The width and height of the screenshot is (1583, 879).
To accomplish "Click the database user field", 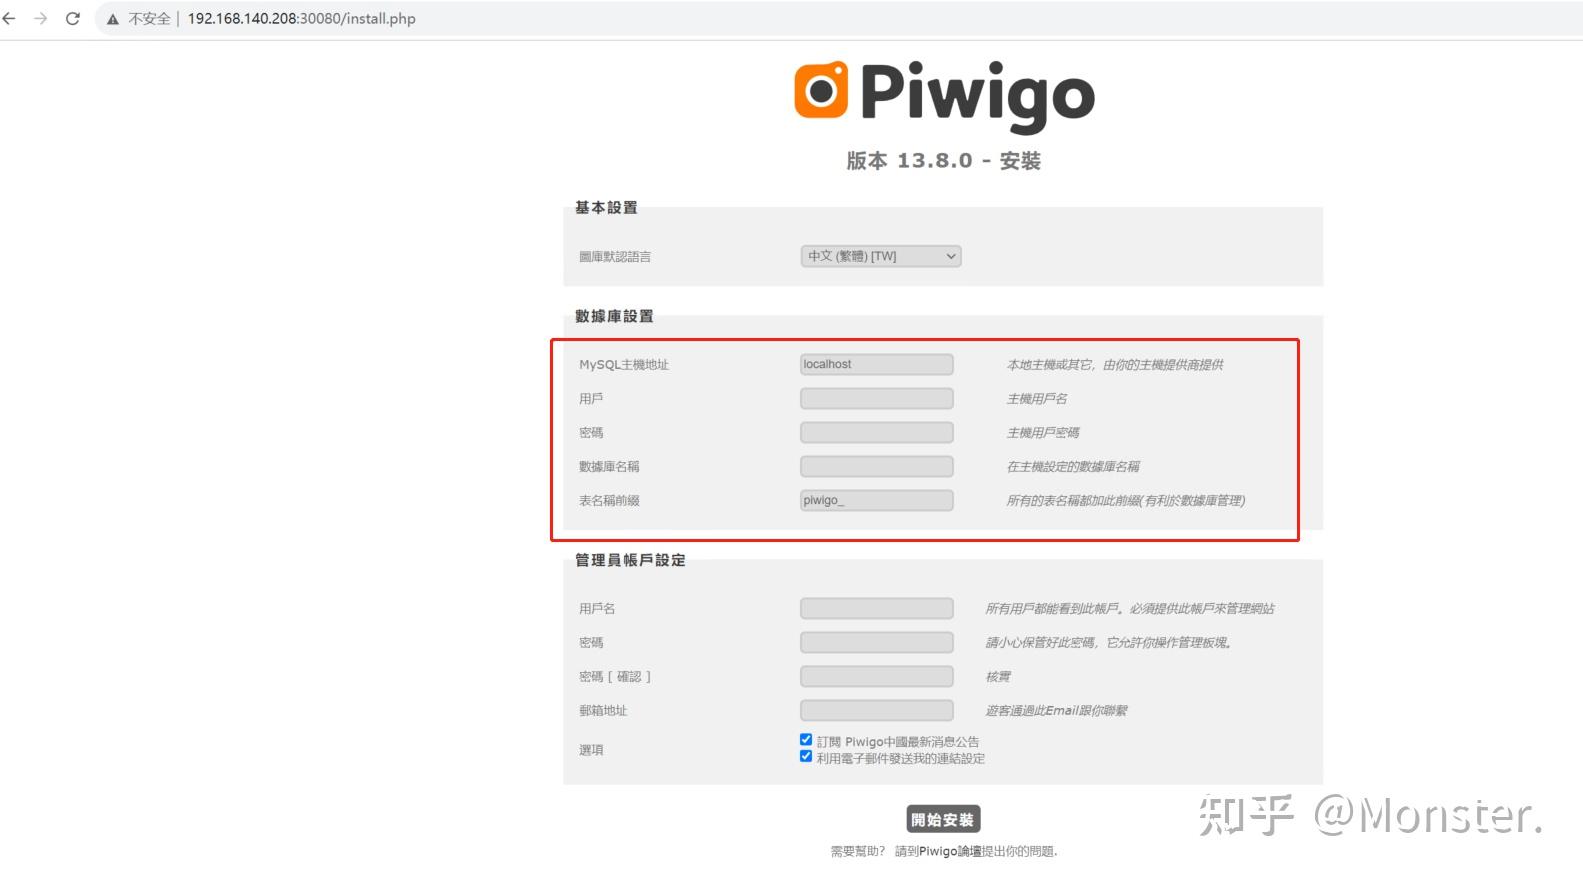I will pyautogui.click(x=877, y=398).
